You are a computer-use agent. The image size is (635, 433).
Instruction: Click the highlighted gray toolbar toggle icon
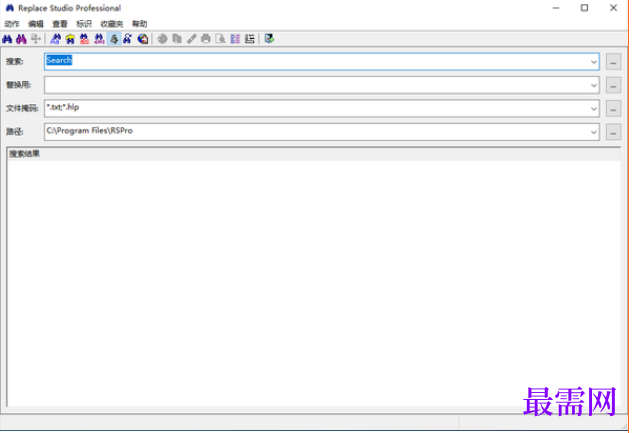click(x=114, y=39)
